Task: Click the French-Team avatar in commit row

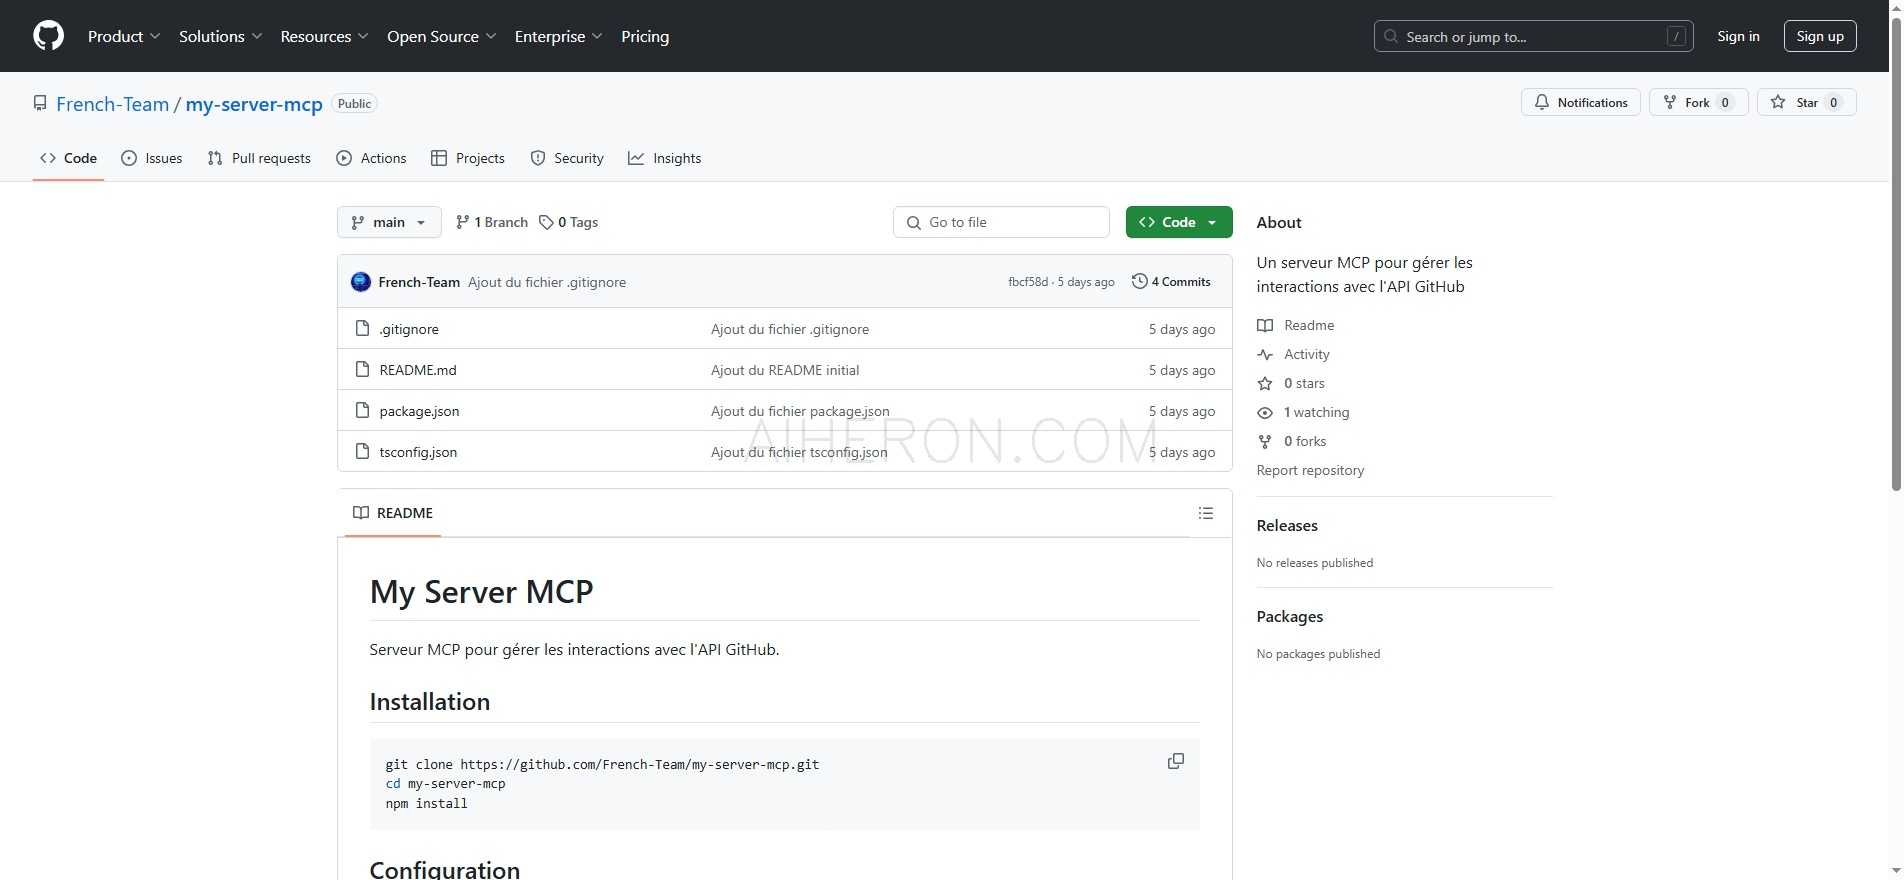Action: (x=361, y=282)
